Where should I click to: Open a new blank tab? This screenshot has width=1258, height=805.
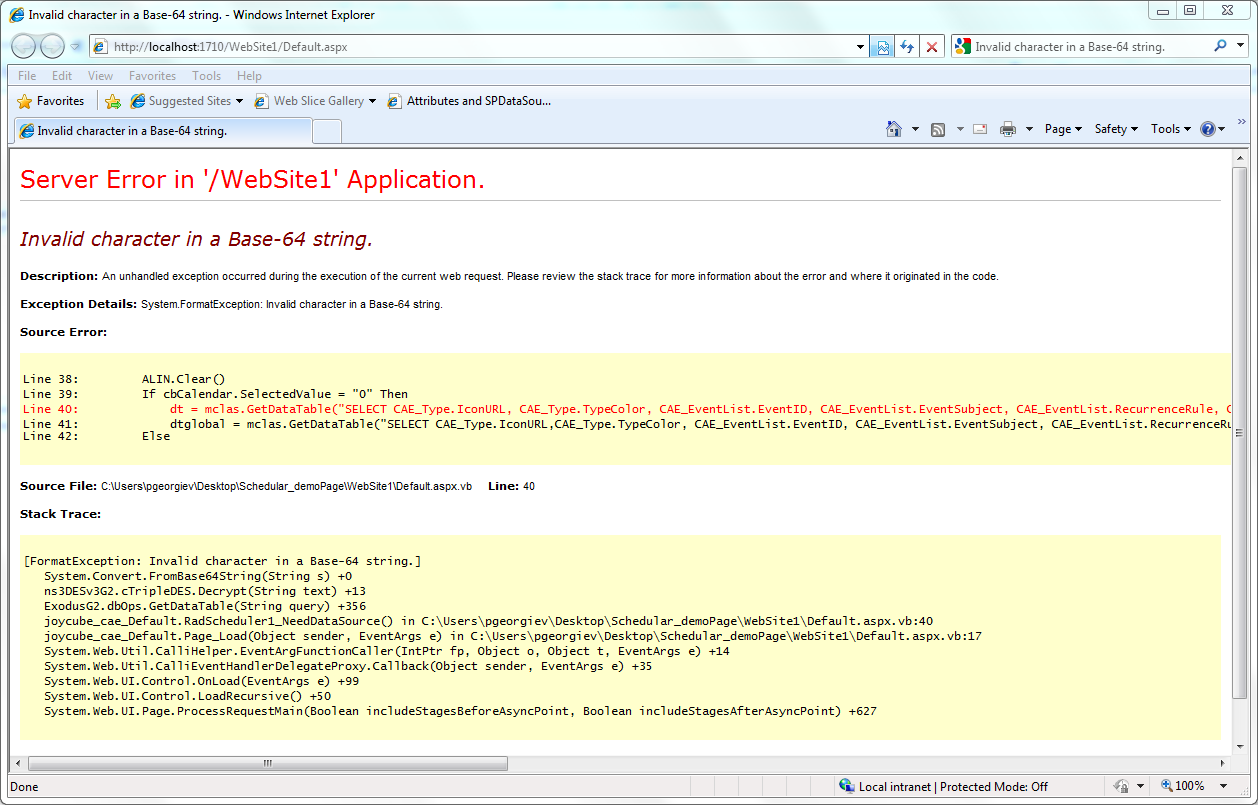click(x=327, y=131)
